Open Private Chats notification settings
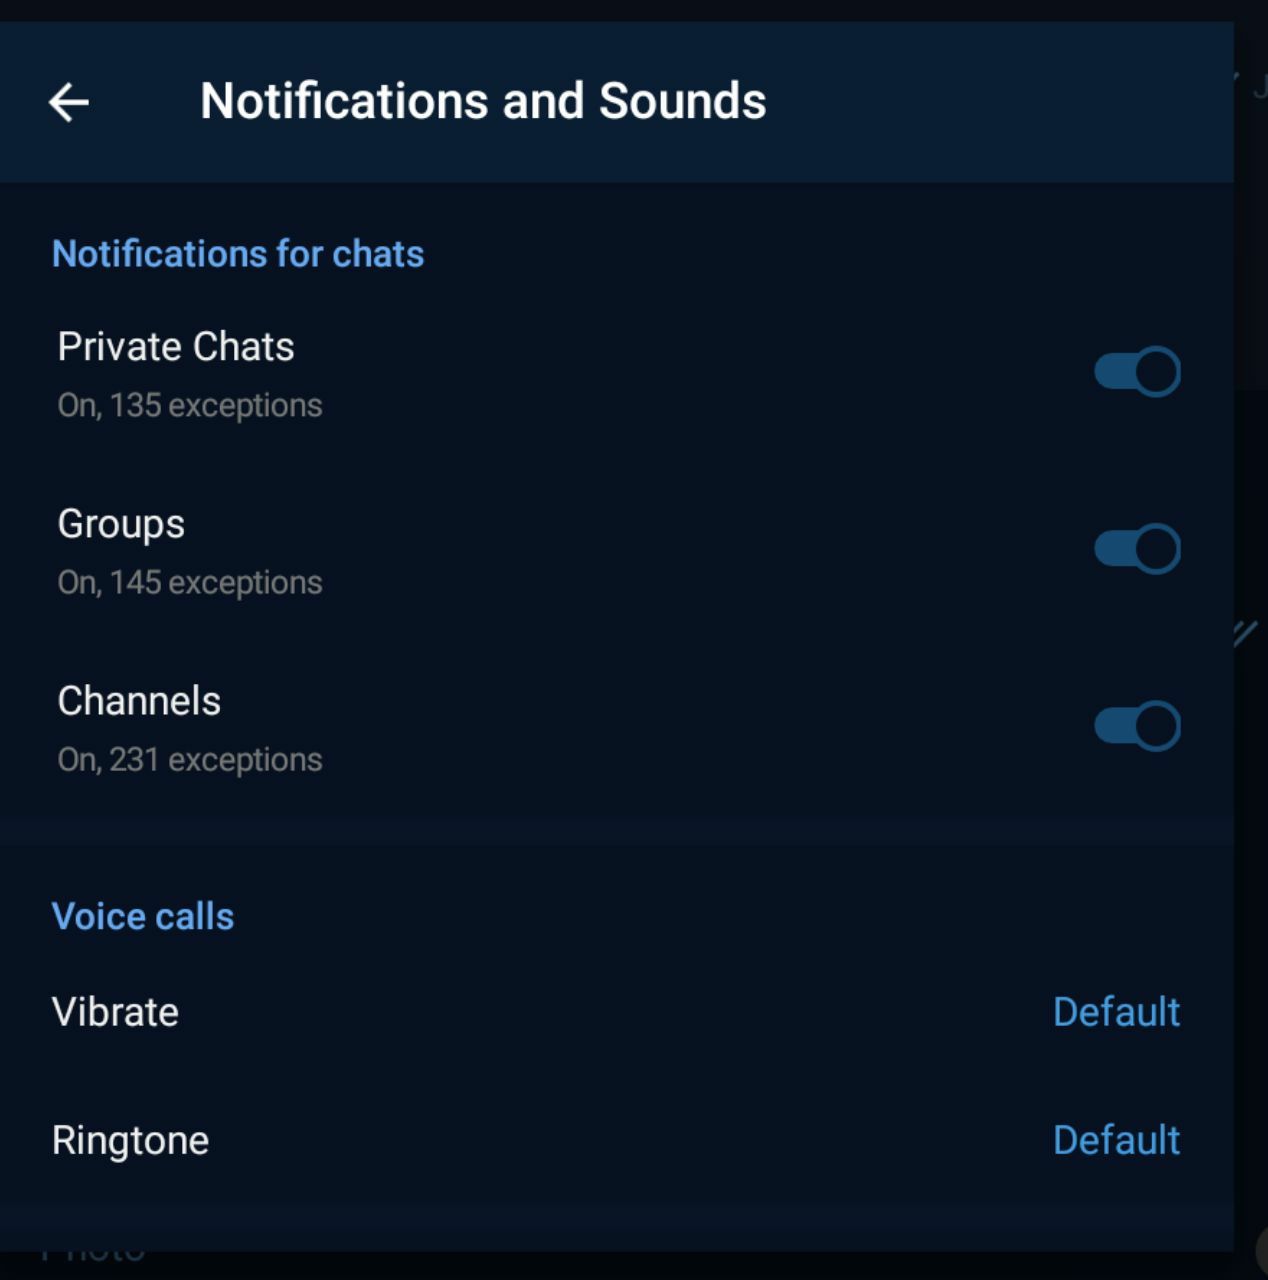This screenshot has height=1280, width=1268. [x=176, y=347]
